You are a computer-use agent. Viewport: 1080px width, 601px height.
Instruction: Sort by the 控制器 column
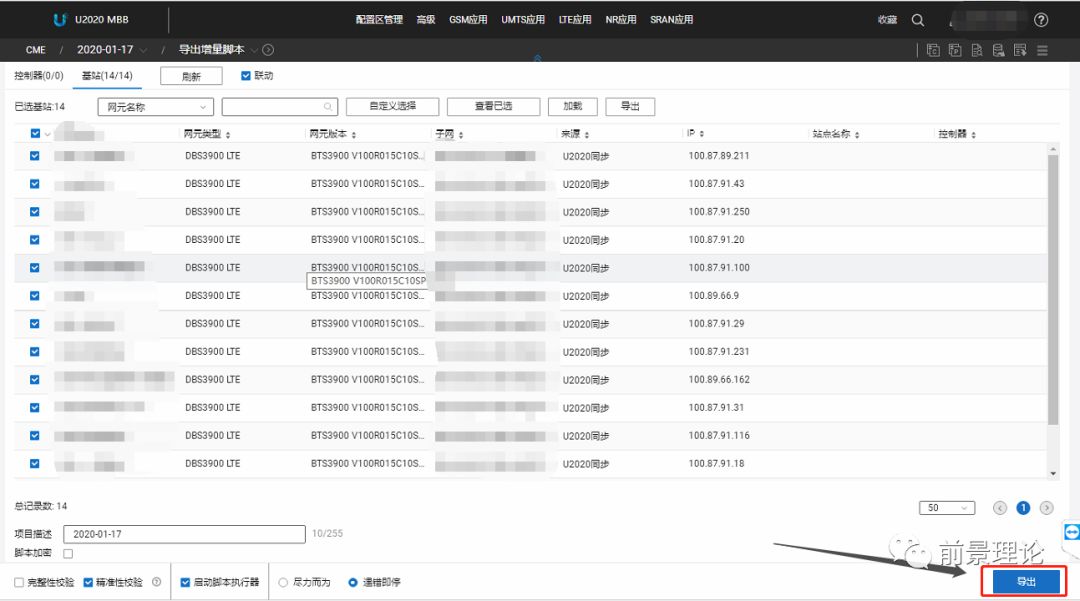click(x=973, y=135)
